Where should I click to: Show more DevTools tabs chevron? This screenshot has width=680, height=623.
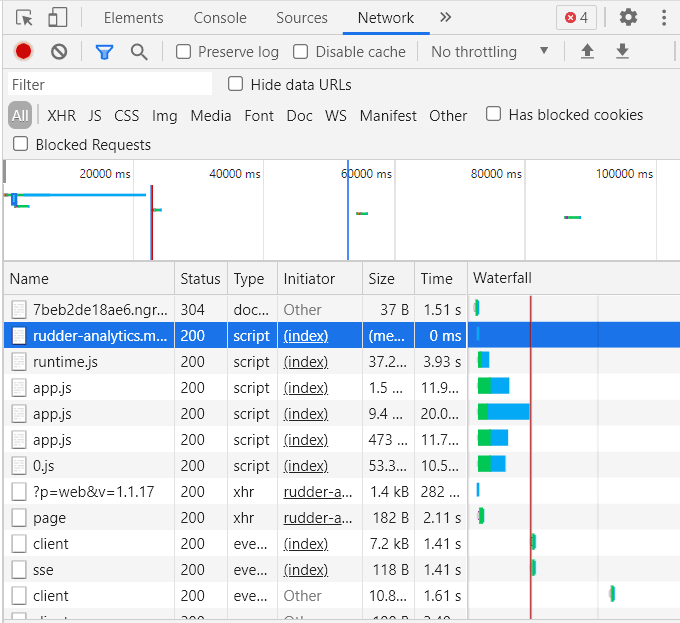click(x=445, y=17)
